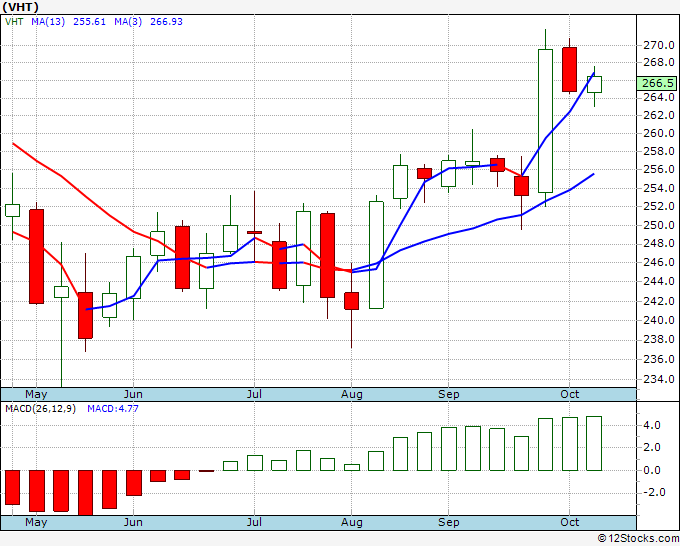Click Oct on the MACD panel time axis

569,523
